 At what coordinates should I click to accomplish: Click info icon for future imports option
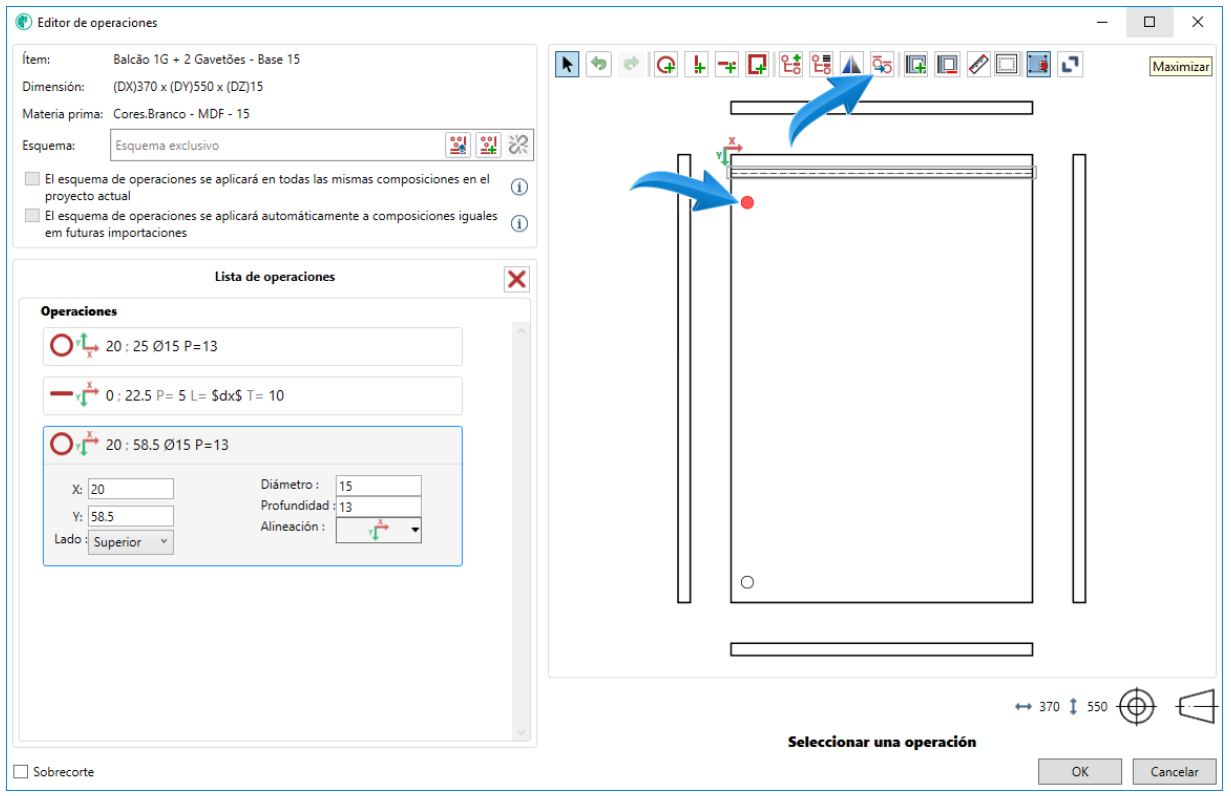519,224
